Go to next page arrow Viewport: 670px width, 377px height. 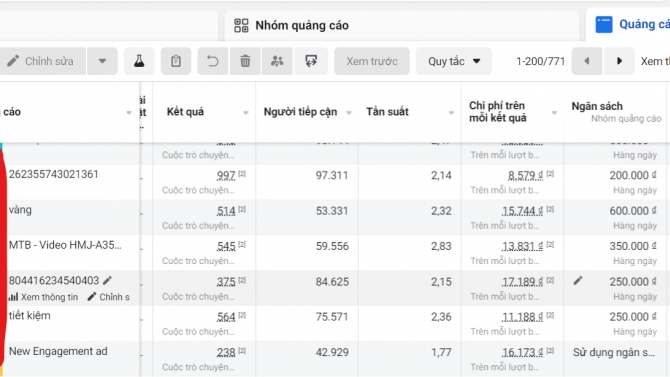click(619, 61)
